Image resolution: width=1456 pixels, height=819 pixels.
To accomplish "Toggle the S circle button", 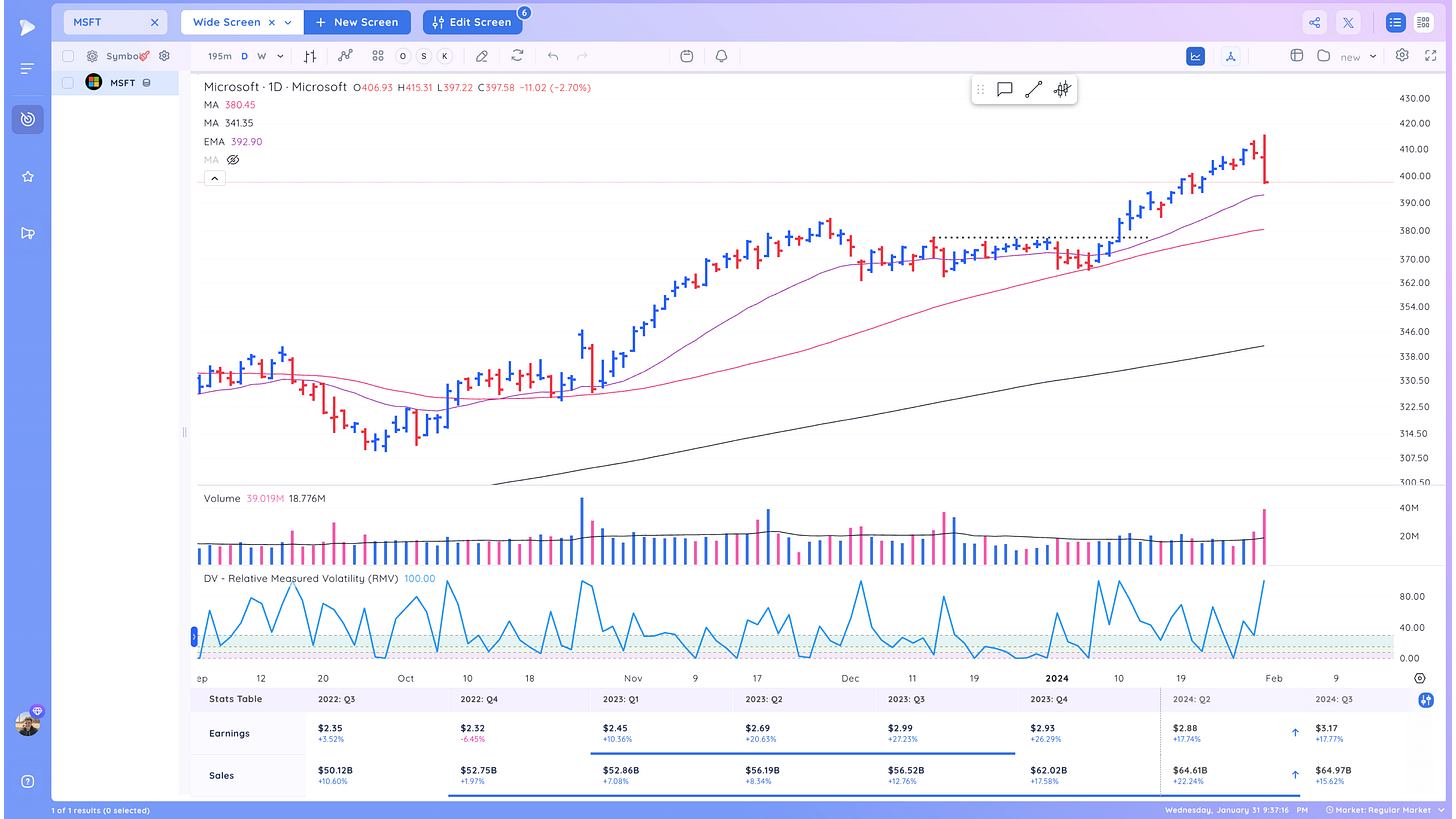I will coord(423,57).
